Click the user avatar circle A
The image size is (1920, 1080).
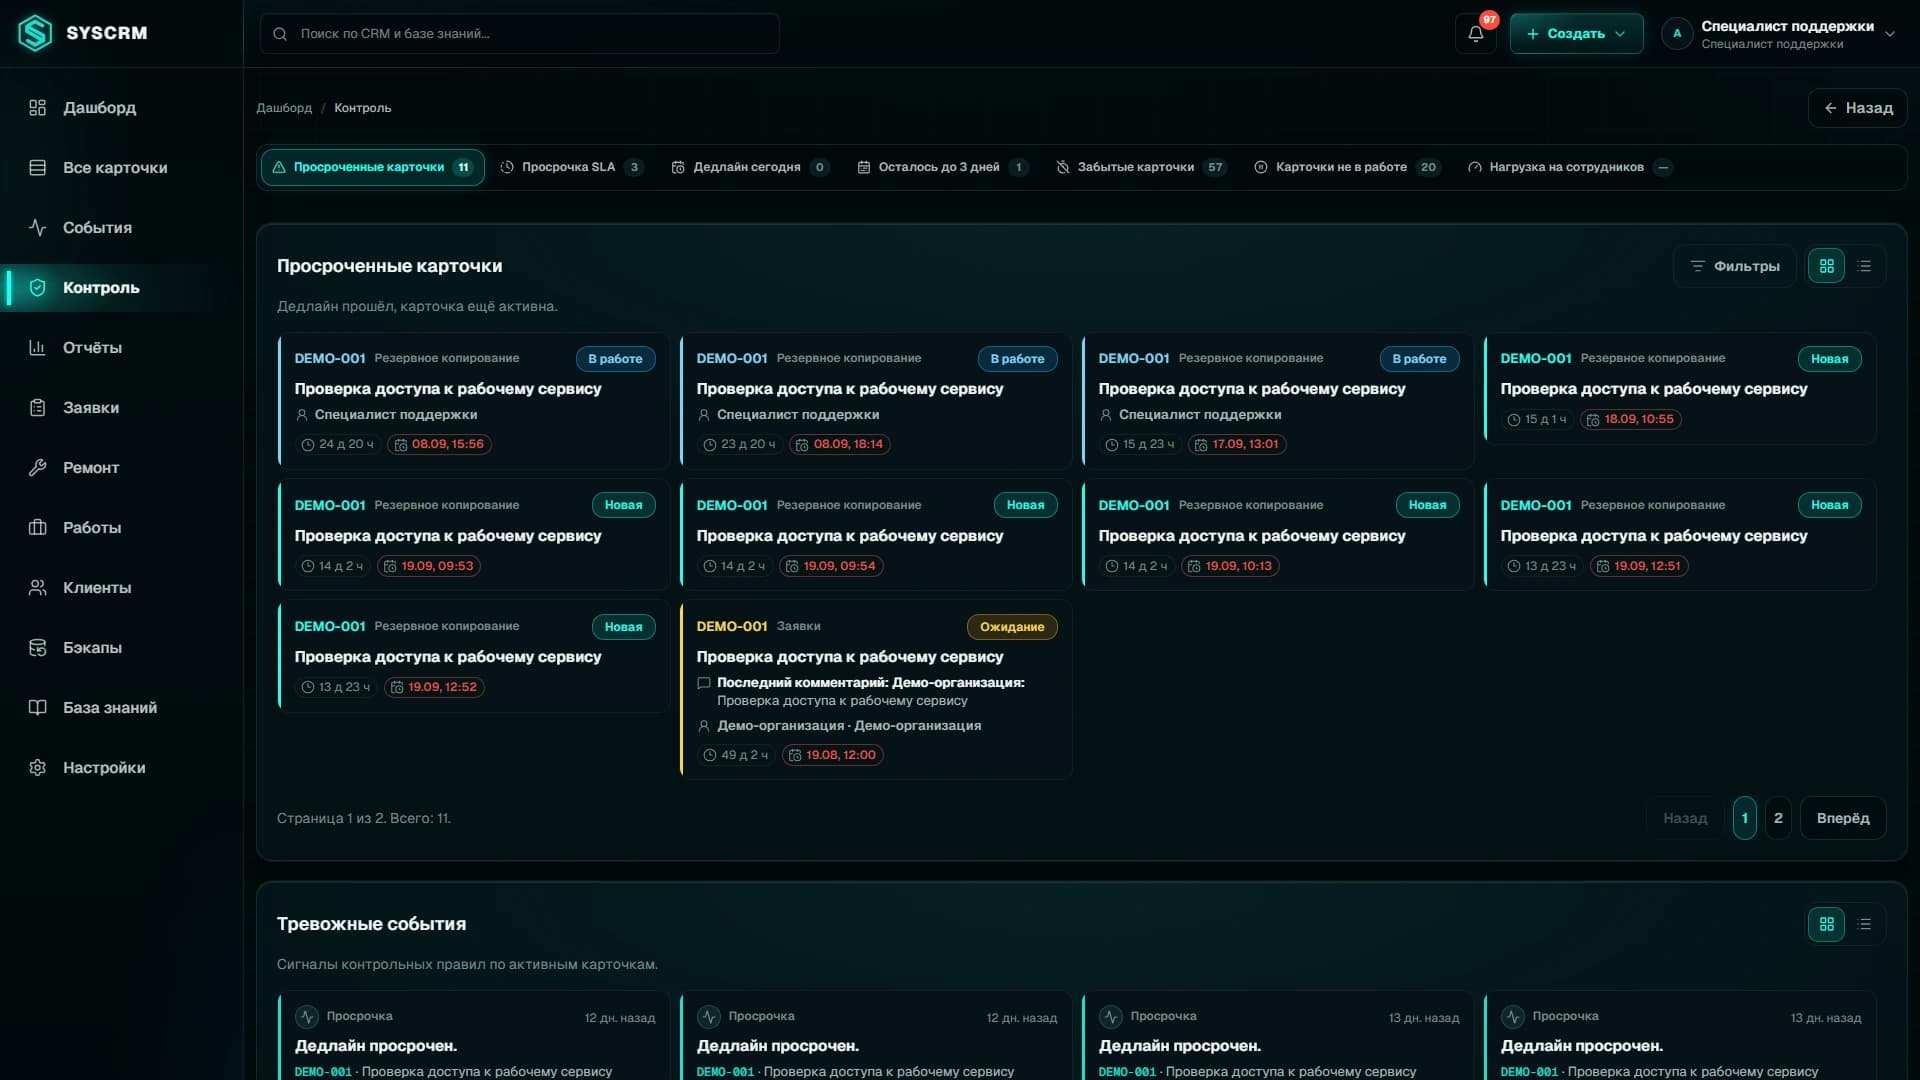(1677, 33)
